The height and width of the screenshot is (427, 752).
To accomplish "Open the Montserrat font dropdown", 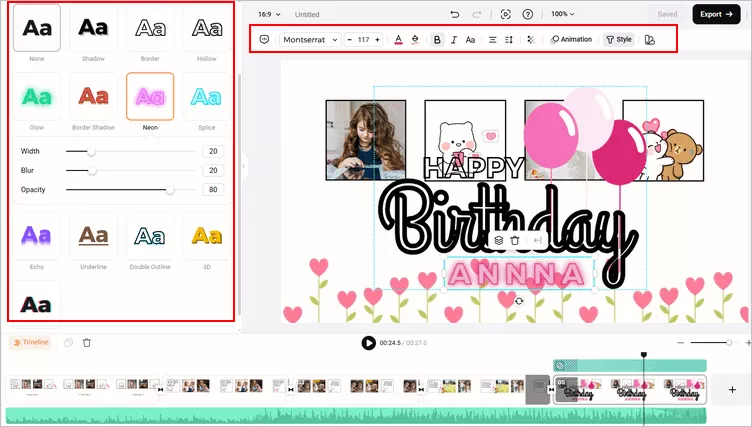I will [310, 39].
